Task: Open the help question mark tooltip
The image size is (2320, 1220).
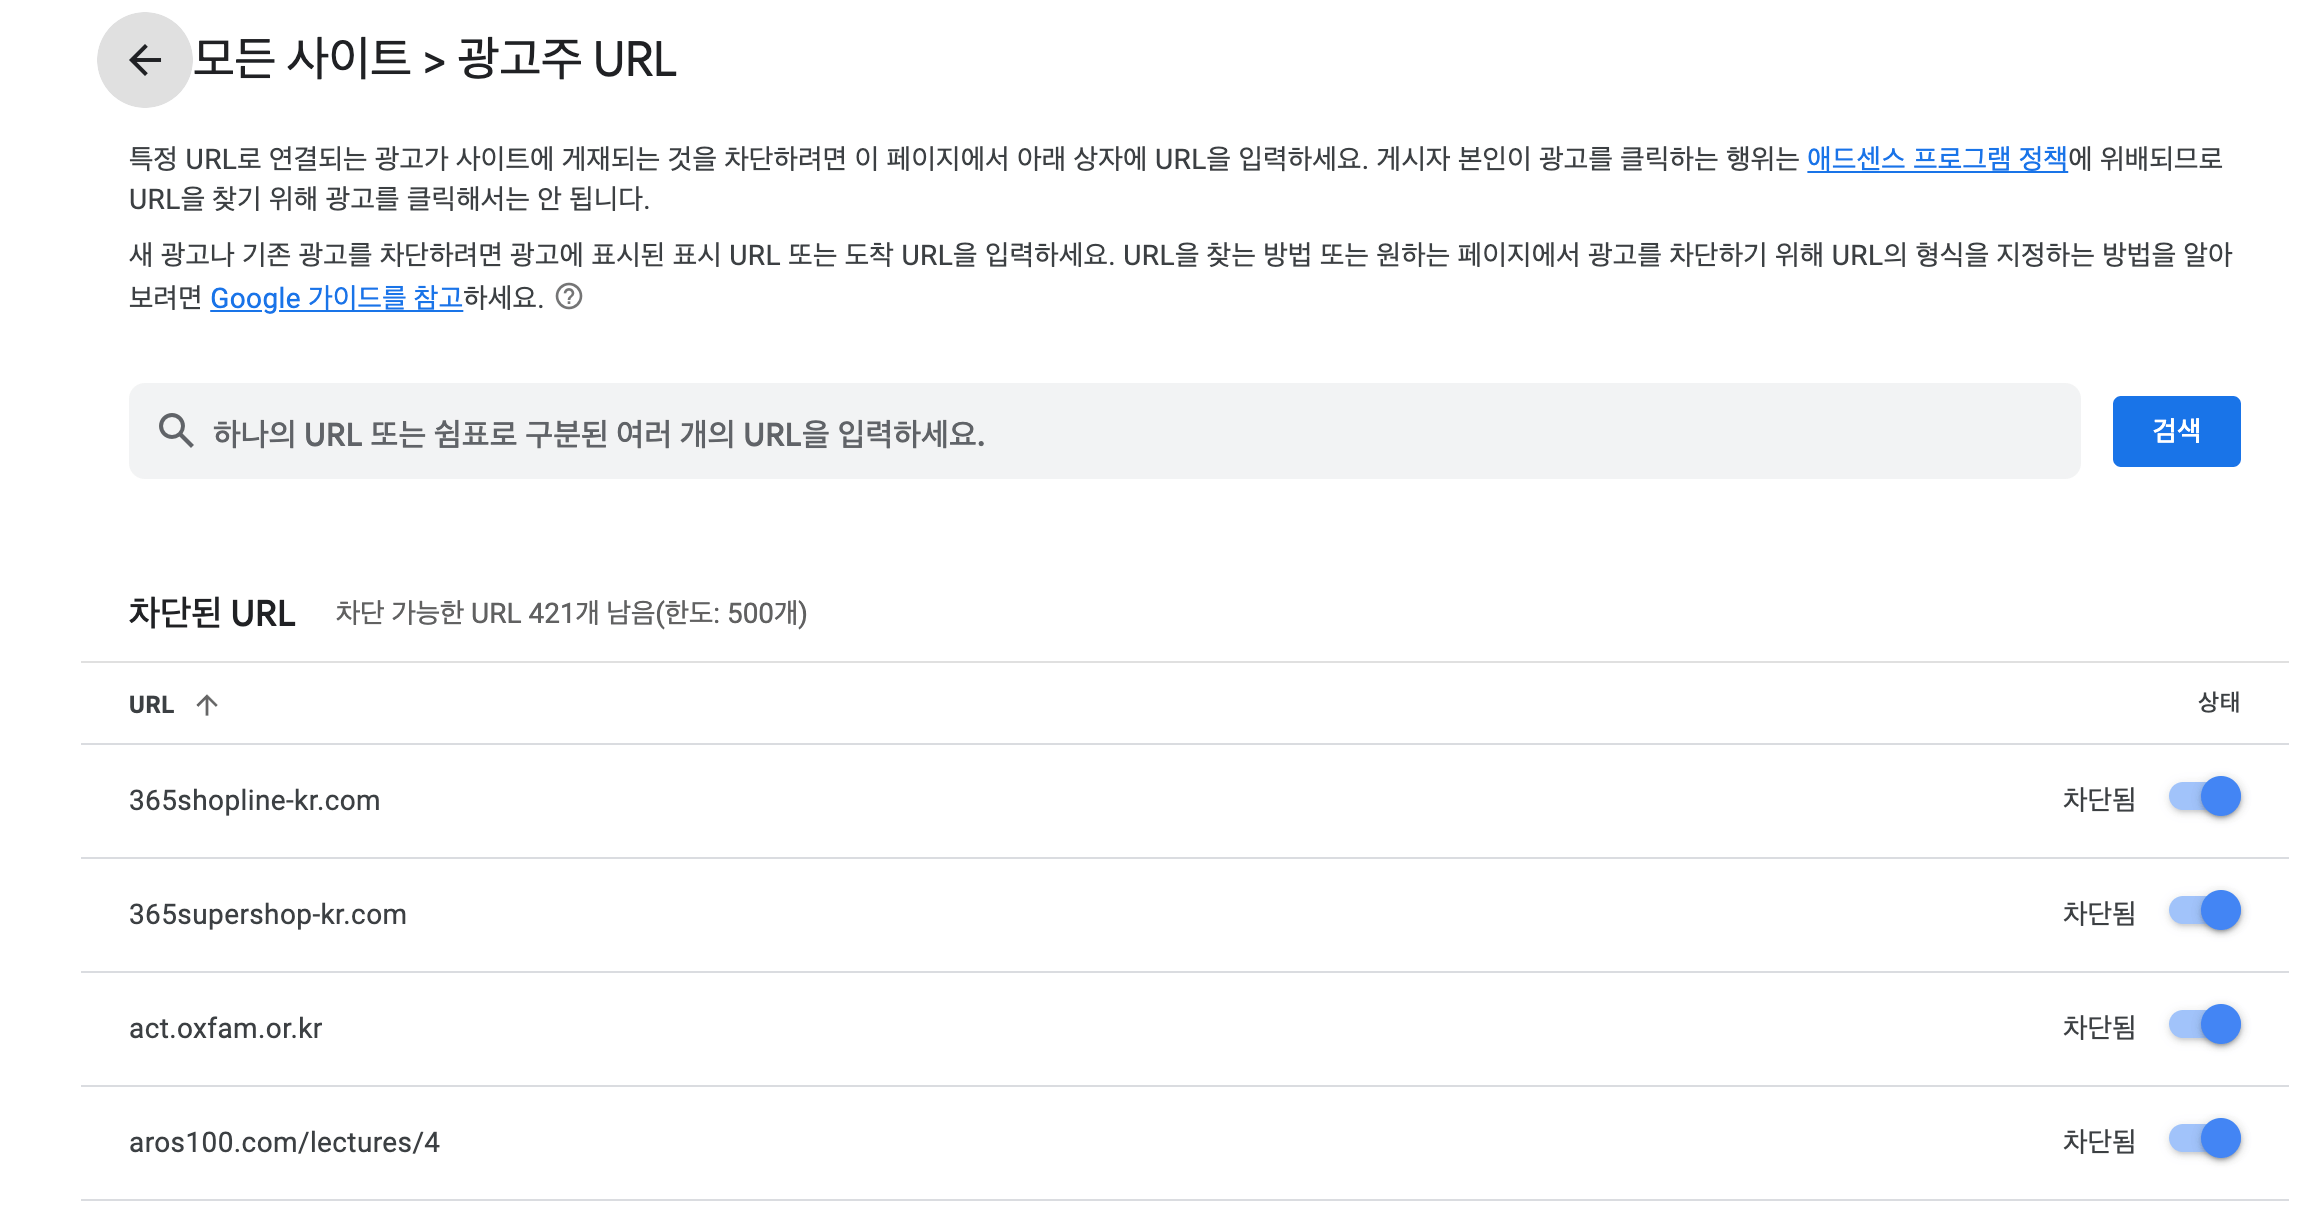Action: 571,297
